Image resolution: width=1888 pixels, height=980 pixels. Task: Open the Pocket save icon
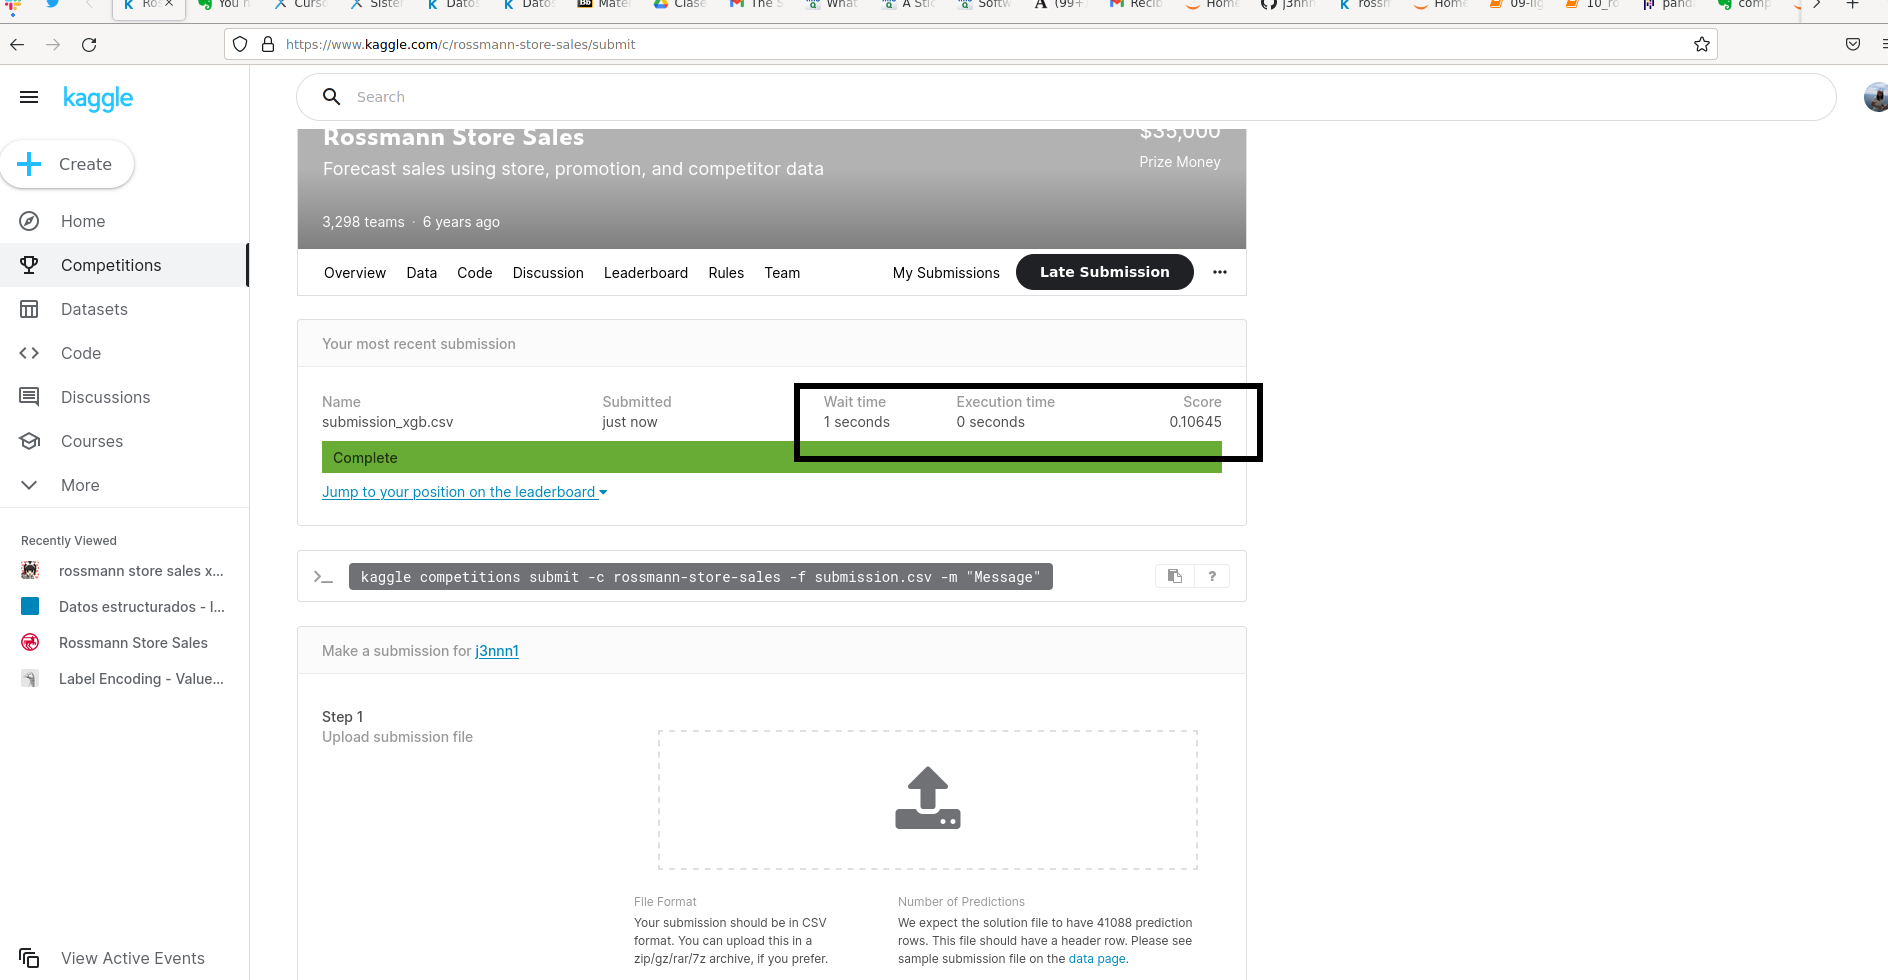click(x=1853, y=44)
